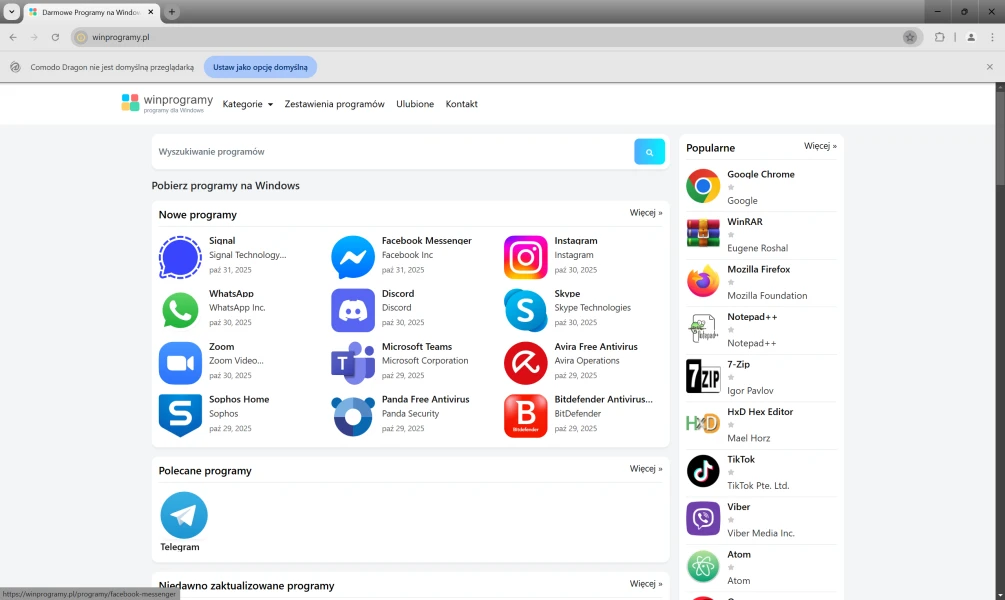Bookmark page with the star icon
Viewport: 1005px width, 600px height.
[x=909, y=37]
